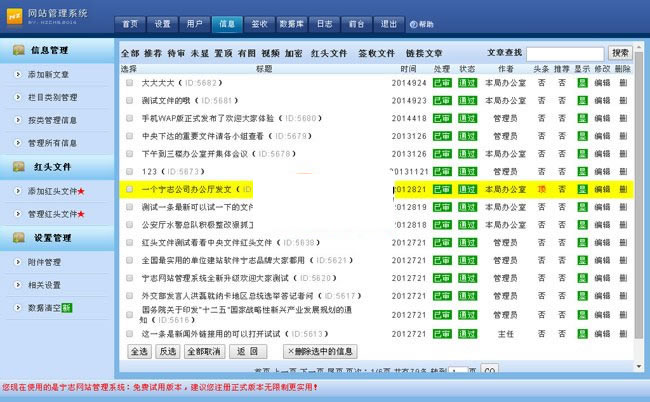
Task: Click green 已审 badge for 大大大大 row
Action: coord(442,84)
